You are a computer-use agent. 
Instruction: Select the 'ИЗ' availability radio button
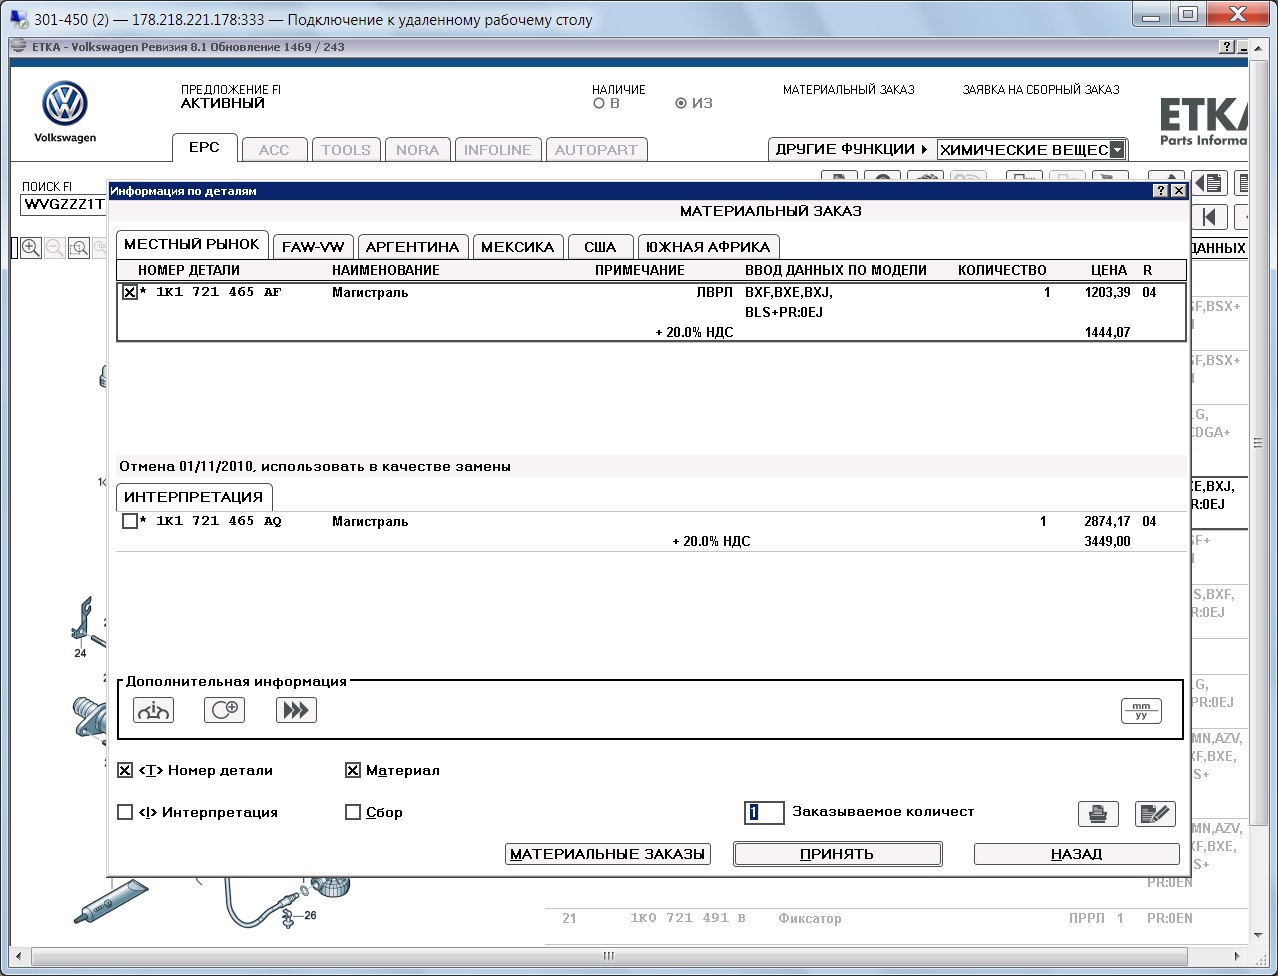coord(681,103)
